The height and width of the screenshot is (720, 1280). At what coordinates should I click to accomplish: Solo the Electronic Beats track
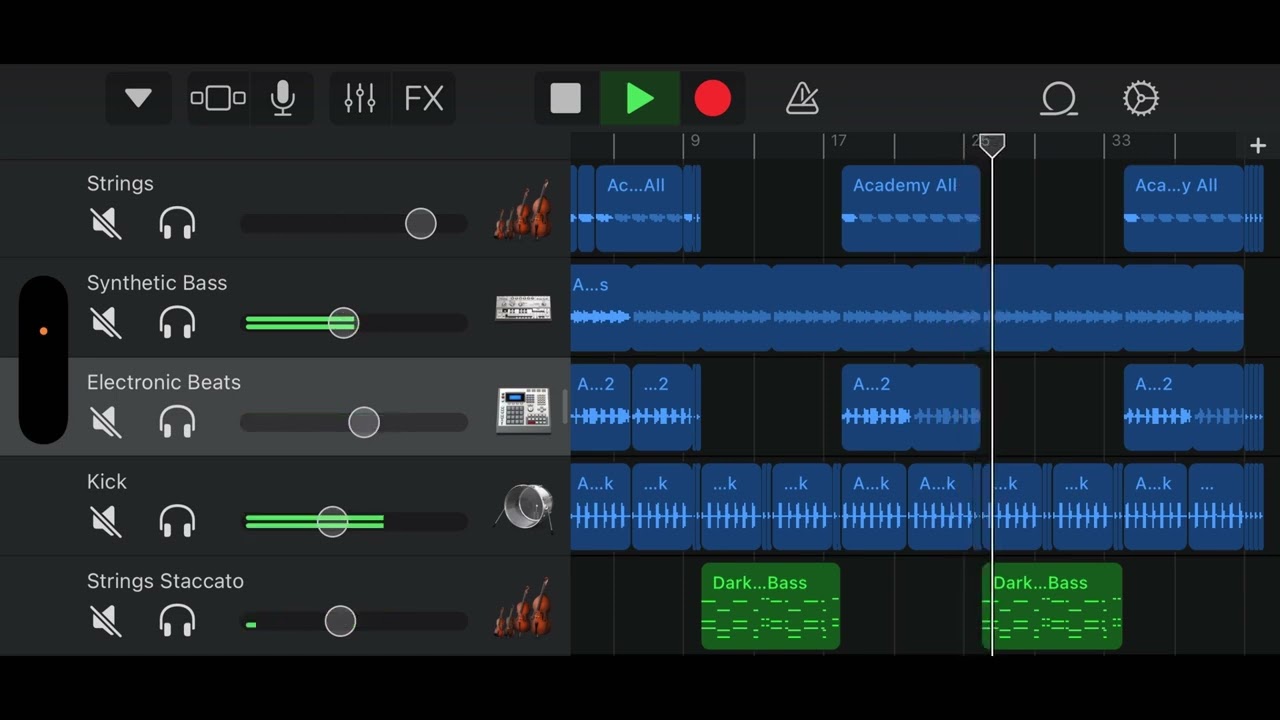click(177, 422)
